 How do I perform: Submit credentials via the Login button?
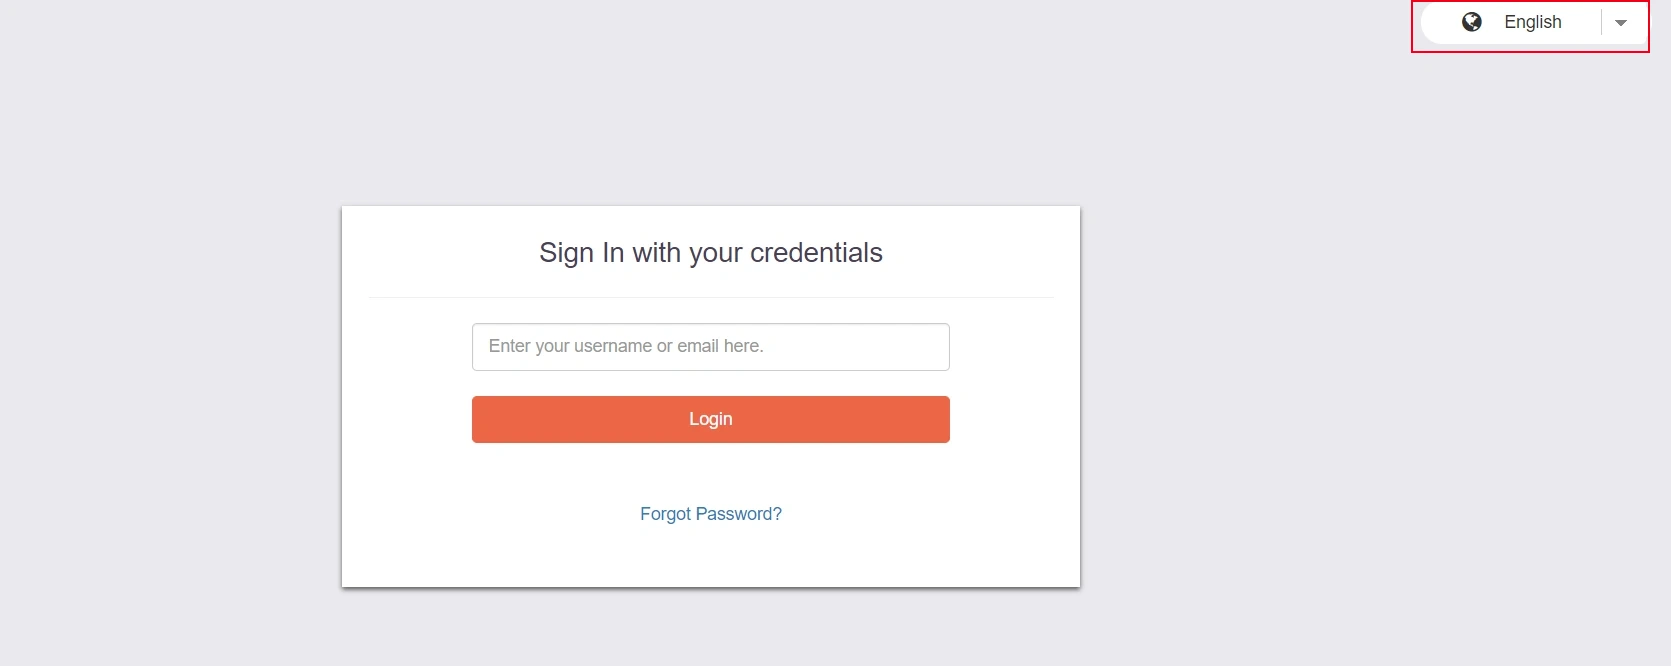[710, 419]
